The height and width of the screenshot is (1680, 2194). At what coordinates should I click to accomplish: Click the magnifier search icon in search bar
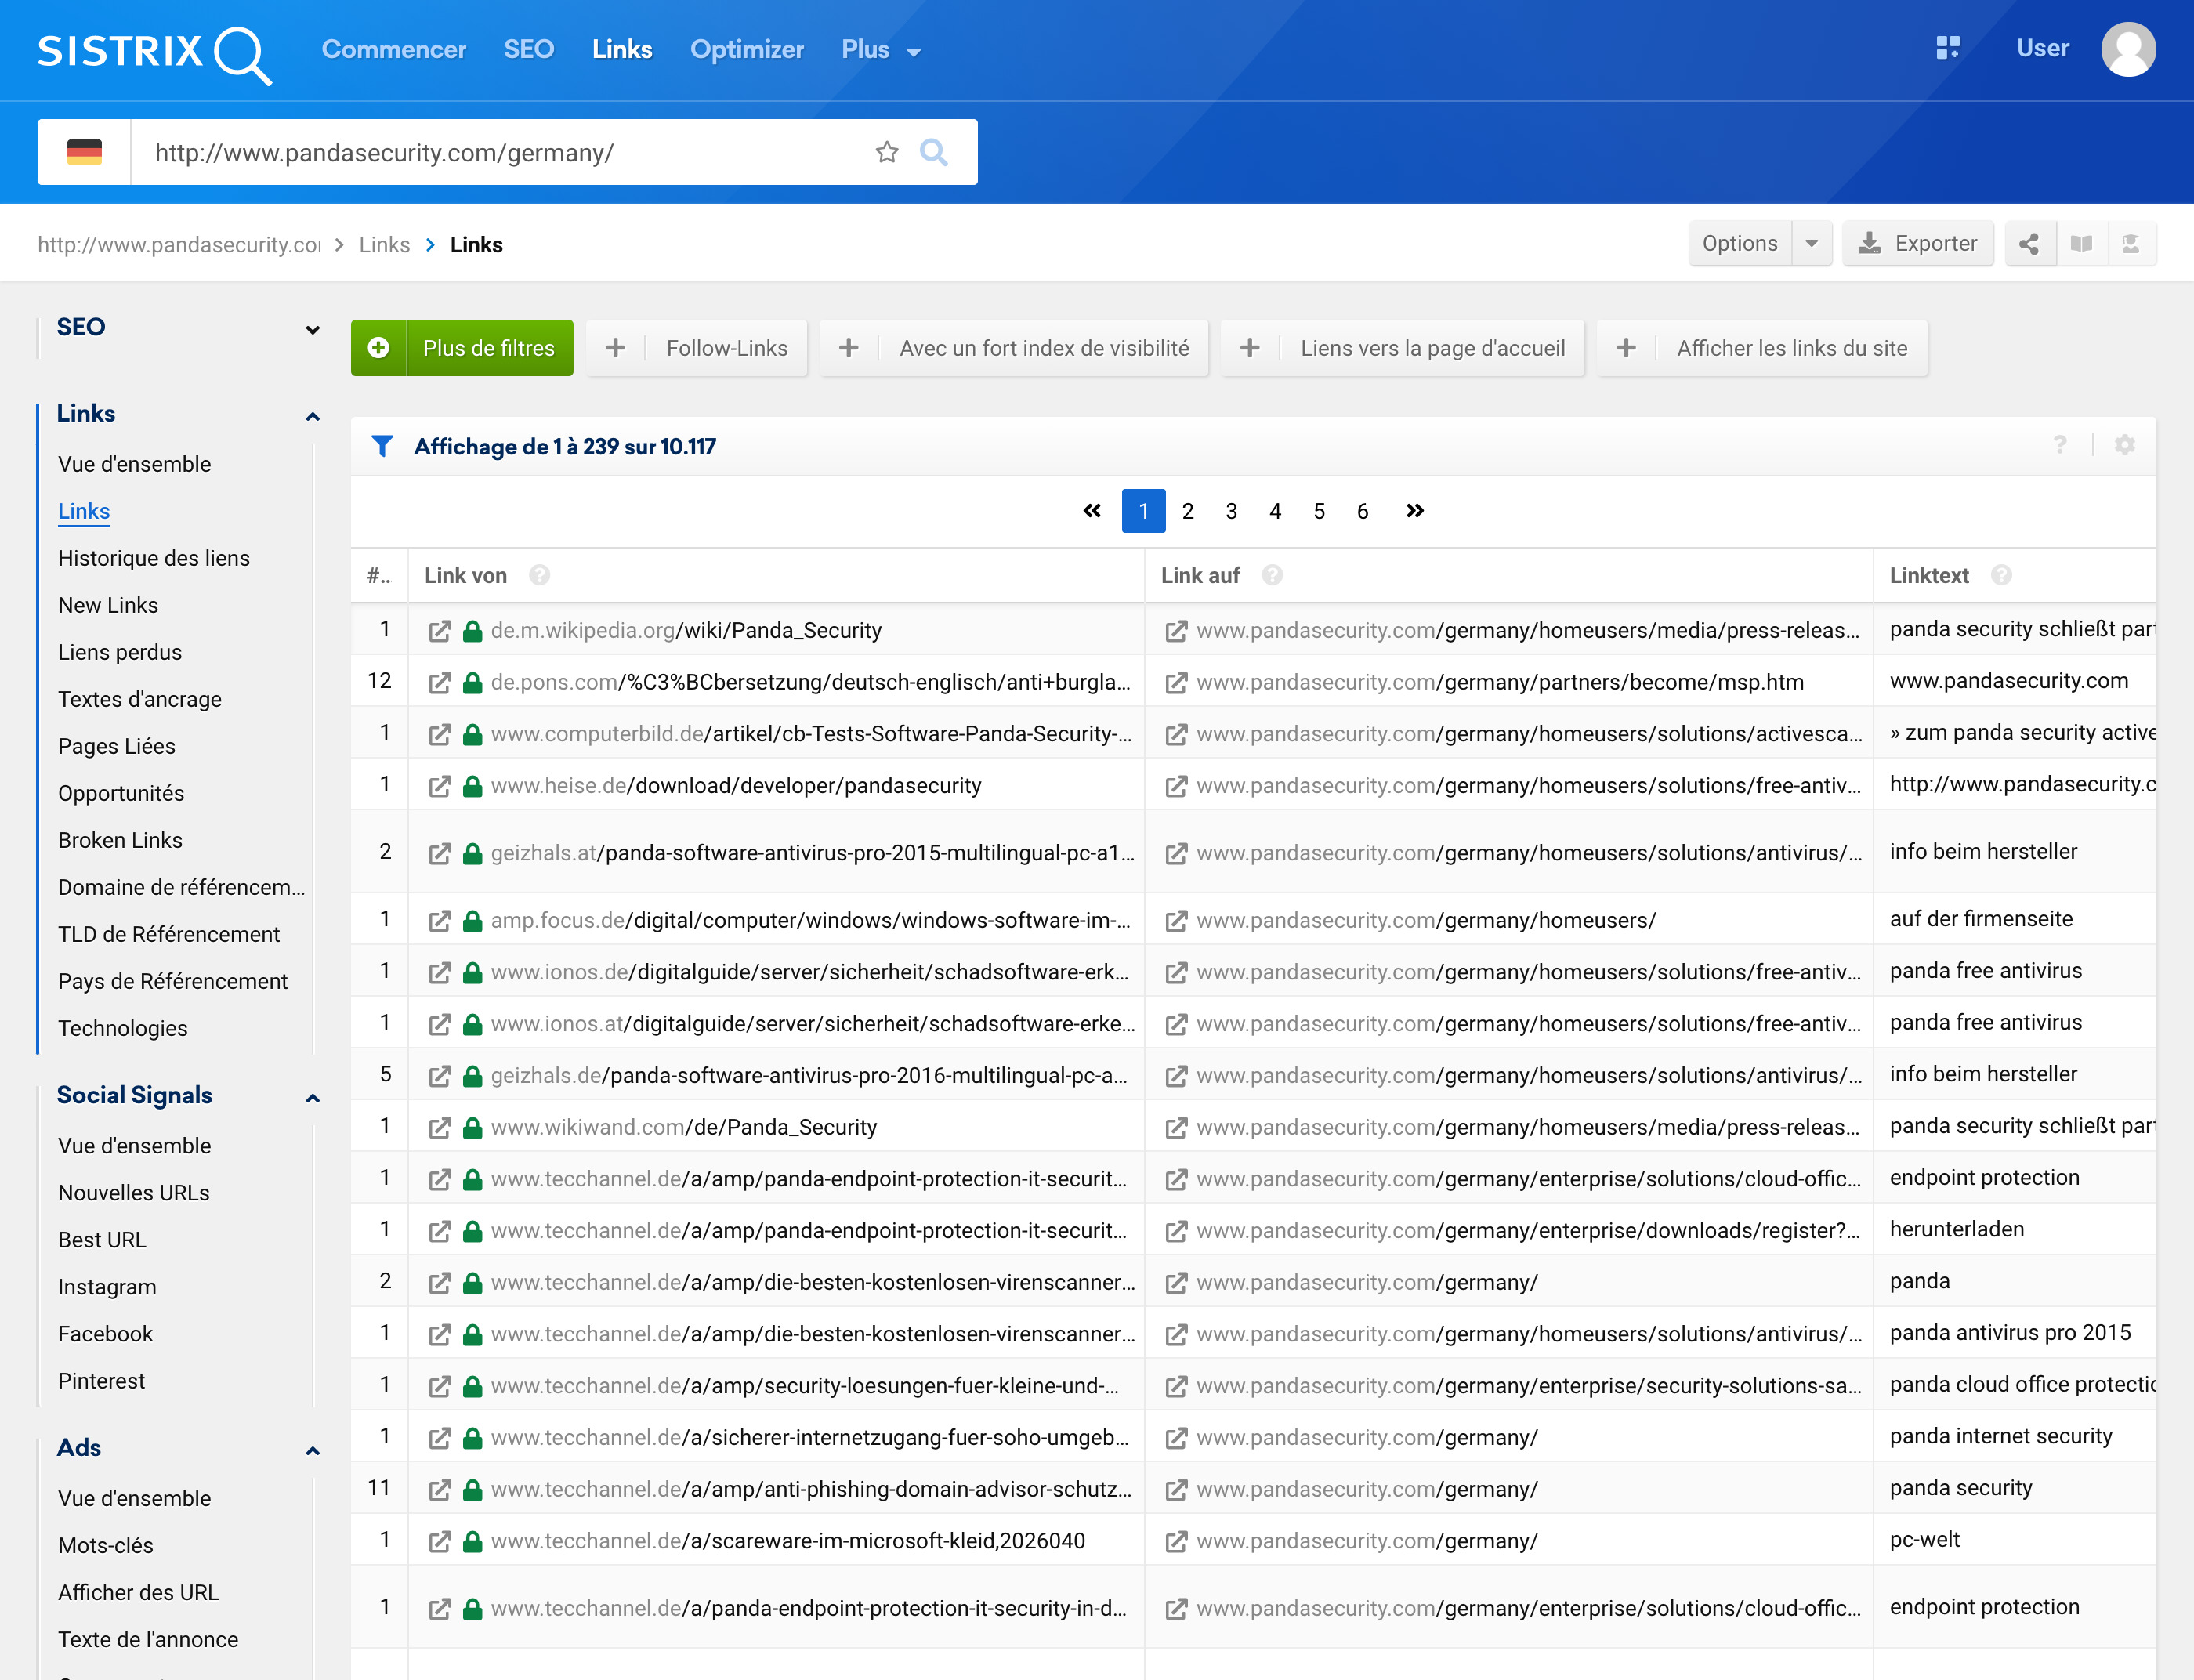pos(934,152)
